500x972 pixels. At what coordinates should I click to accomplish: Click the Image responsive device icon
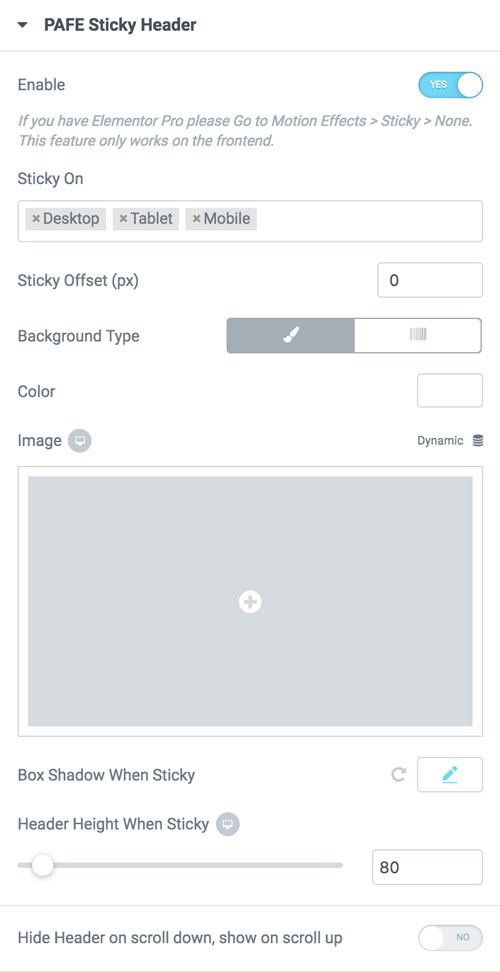[x=80, y=441]
